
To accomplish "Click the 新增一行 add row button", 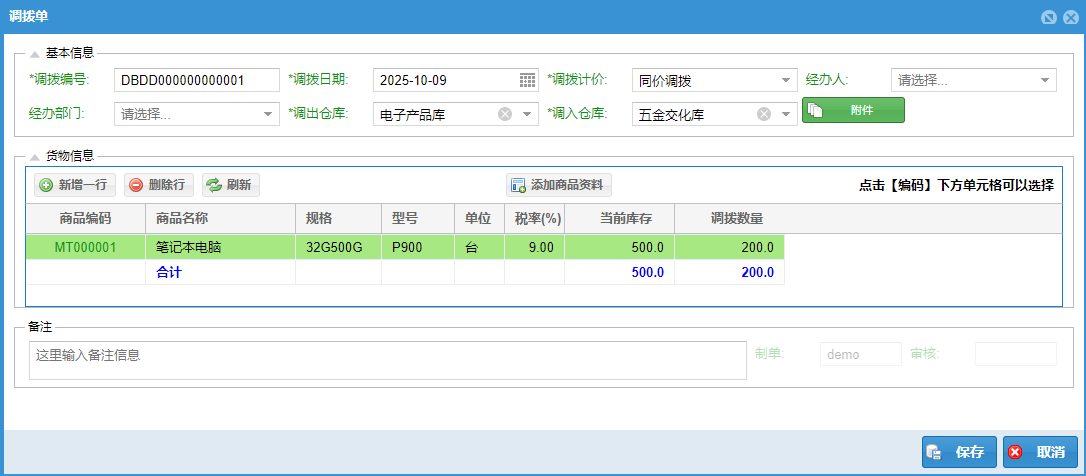I will coord(73,185).
